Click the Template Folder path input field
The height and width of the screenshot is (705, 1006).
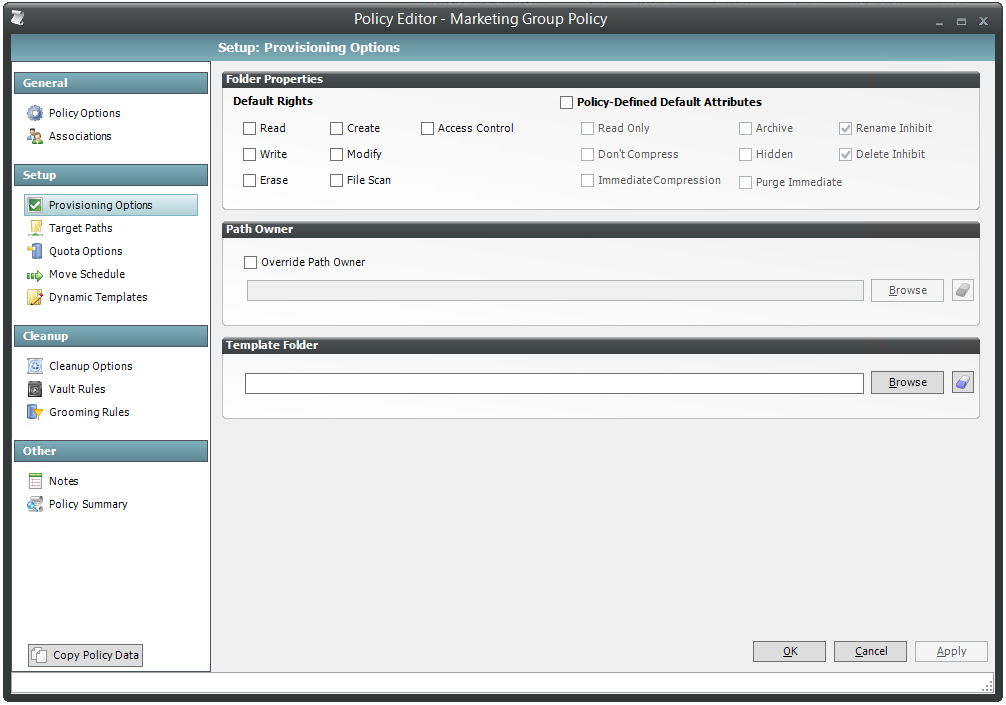(554, 384)
